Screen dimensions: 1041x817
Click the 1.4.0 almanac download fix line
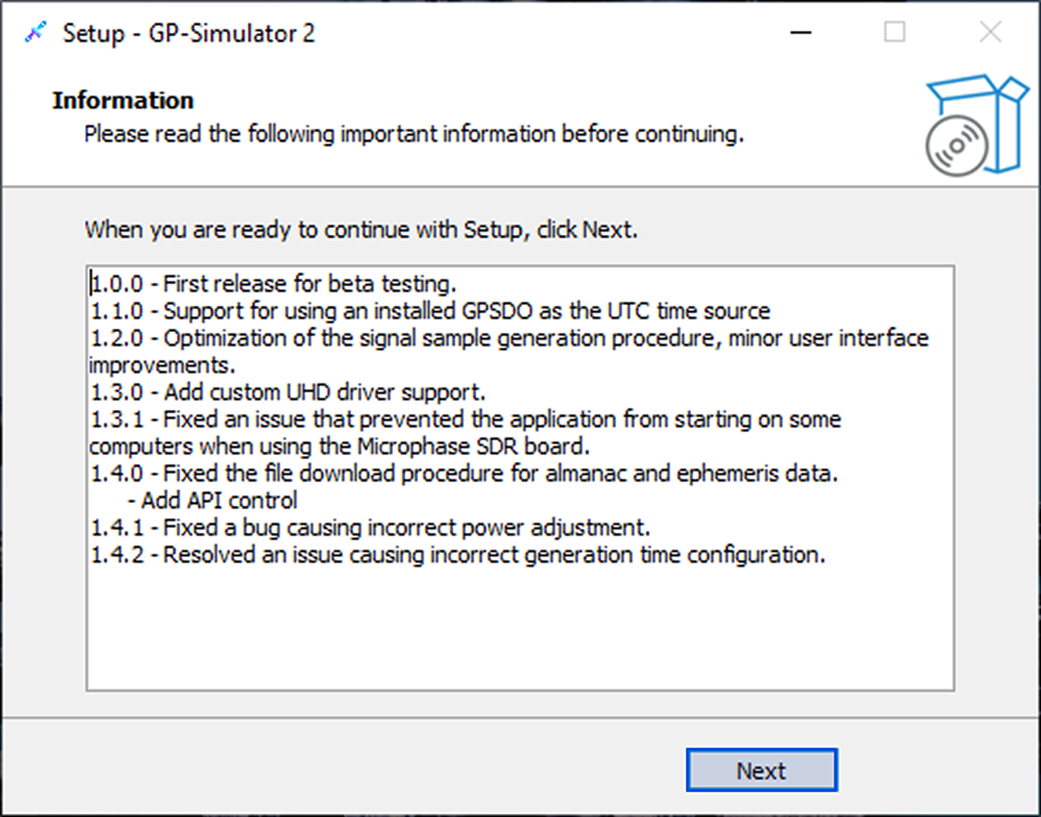click(462, 473)
